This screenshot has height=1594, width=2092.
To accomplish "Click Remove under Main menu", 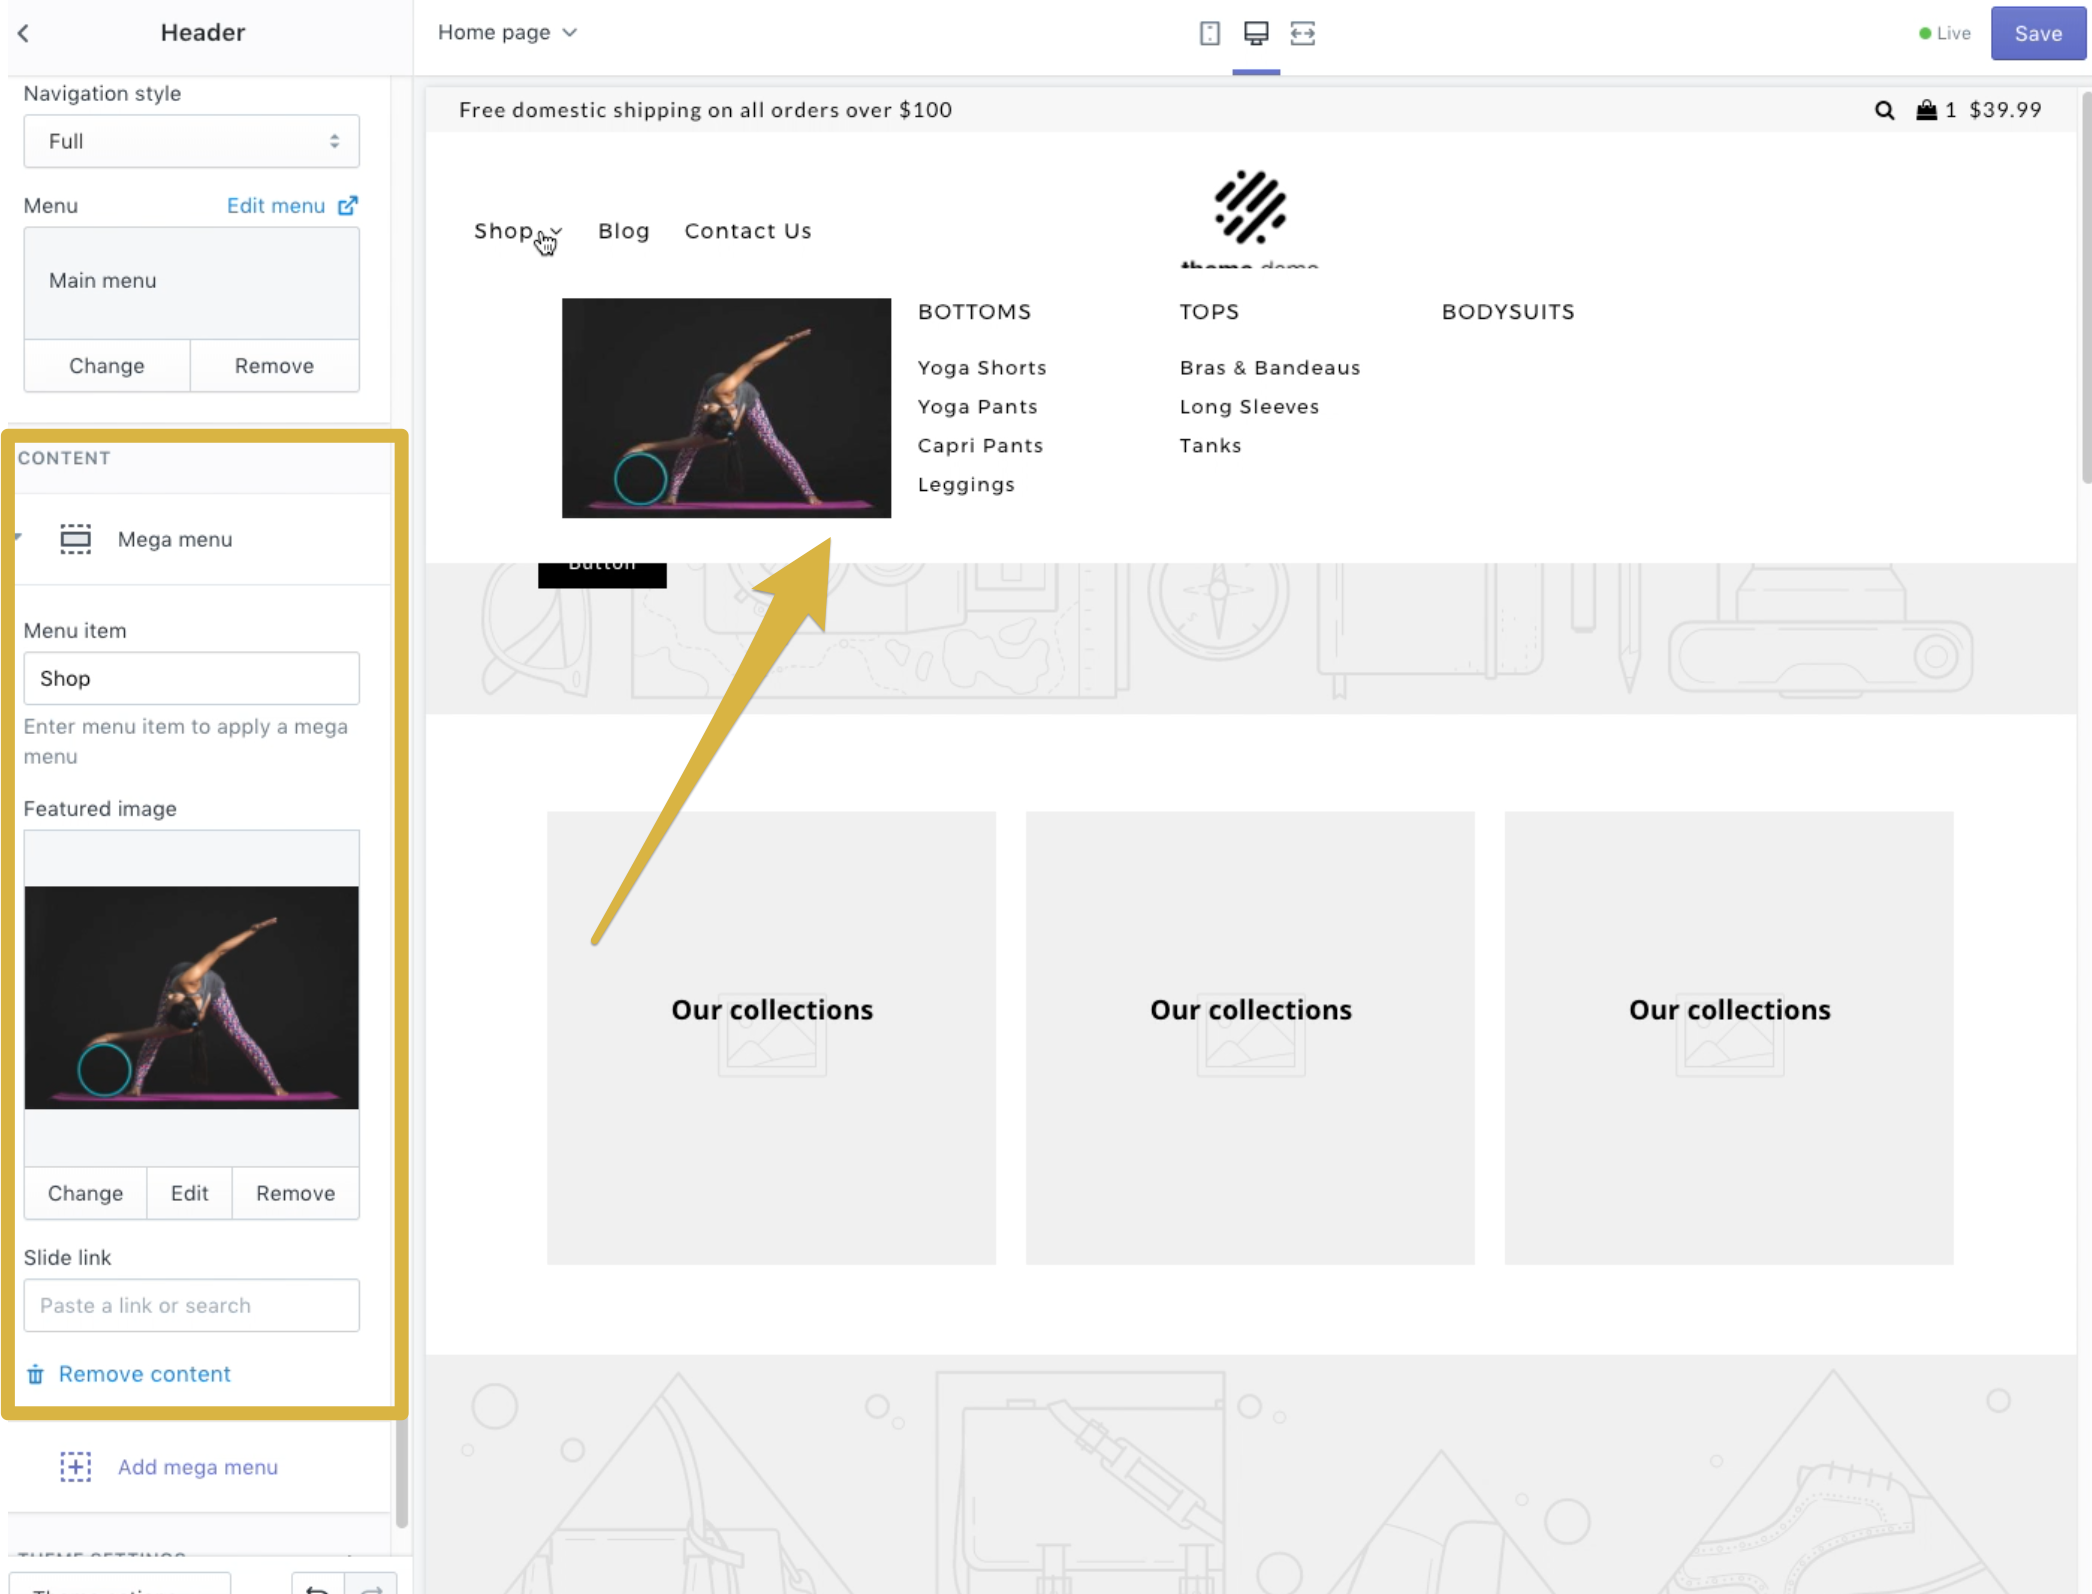I will (x=274, y=365).
